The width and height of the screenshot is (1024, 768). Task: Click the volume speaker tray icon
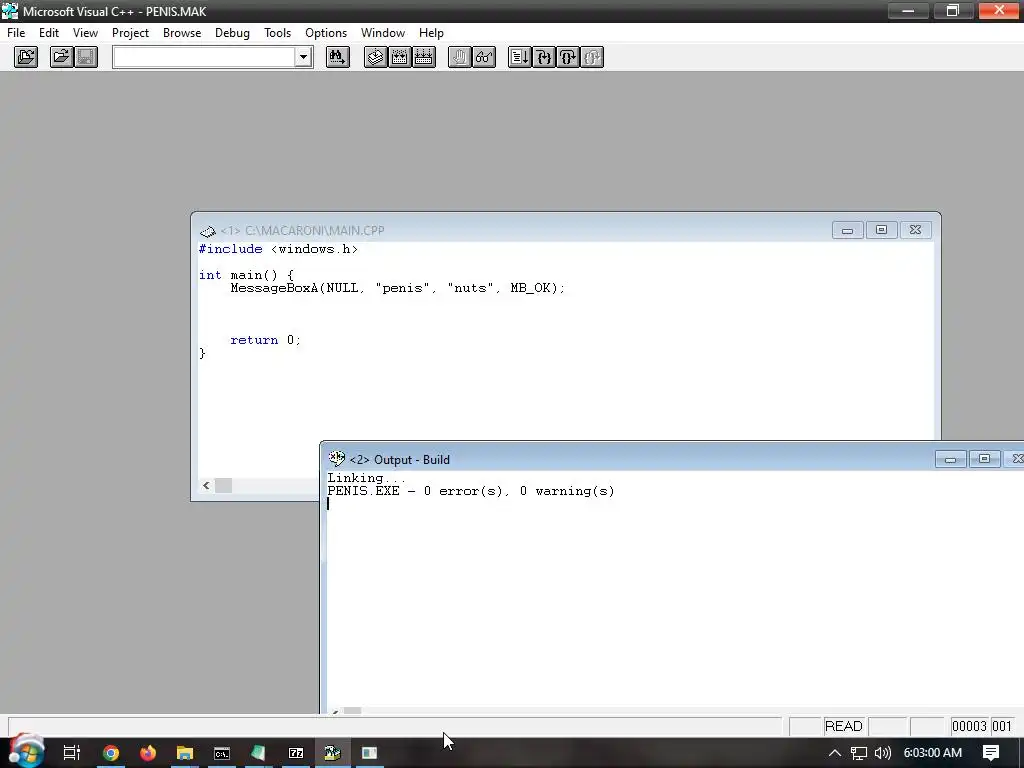(x=882, y=753)
